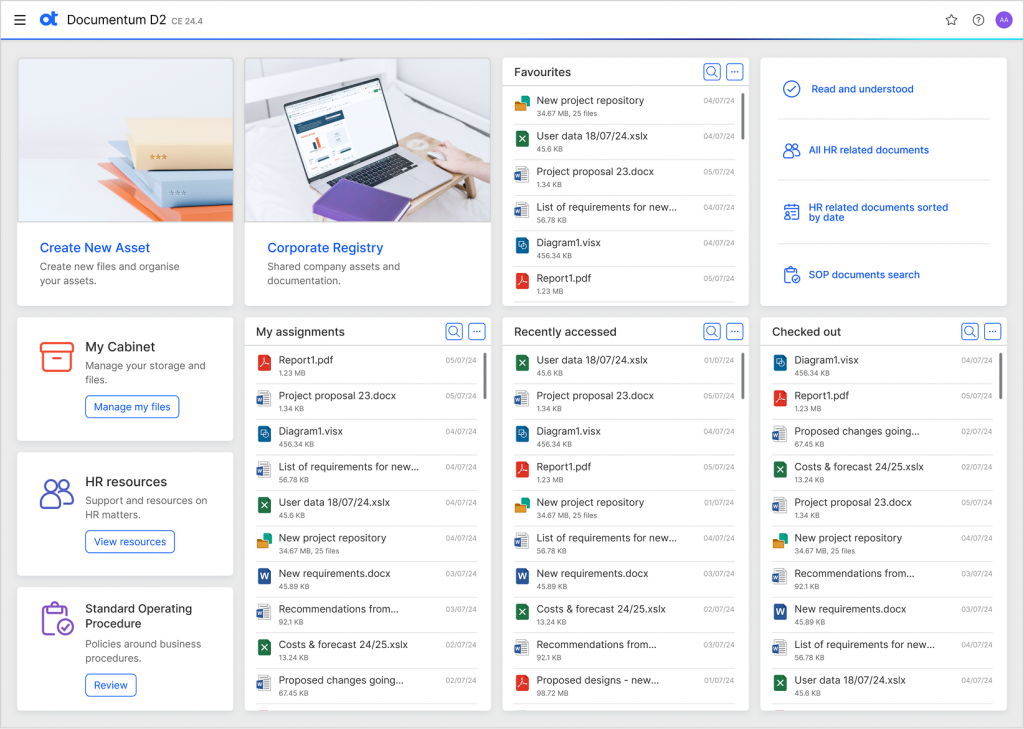Select the Read and understood shortcut
The image size is (1024, 729).
click(862, 89)
